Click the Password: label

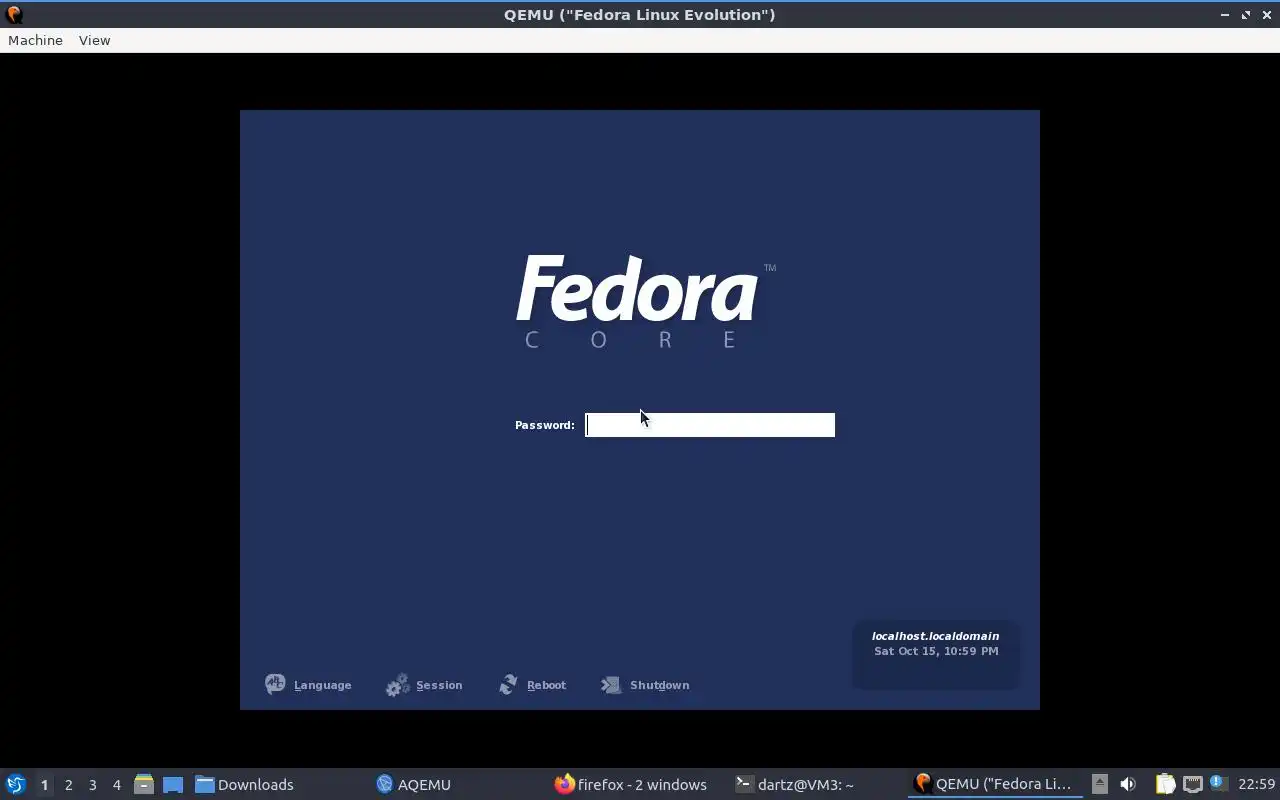[544, 425]
